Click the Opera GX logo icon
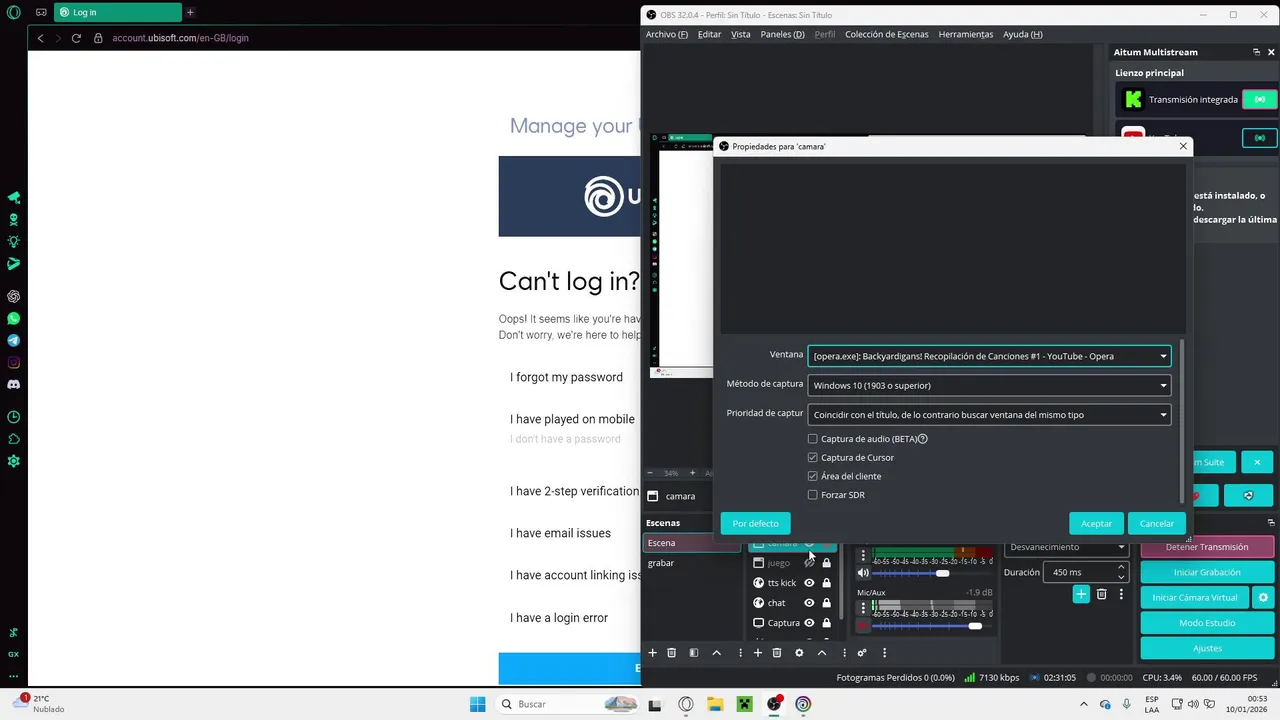The image size is (1280, 720). coord(13,12)
